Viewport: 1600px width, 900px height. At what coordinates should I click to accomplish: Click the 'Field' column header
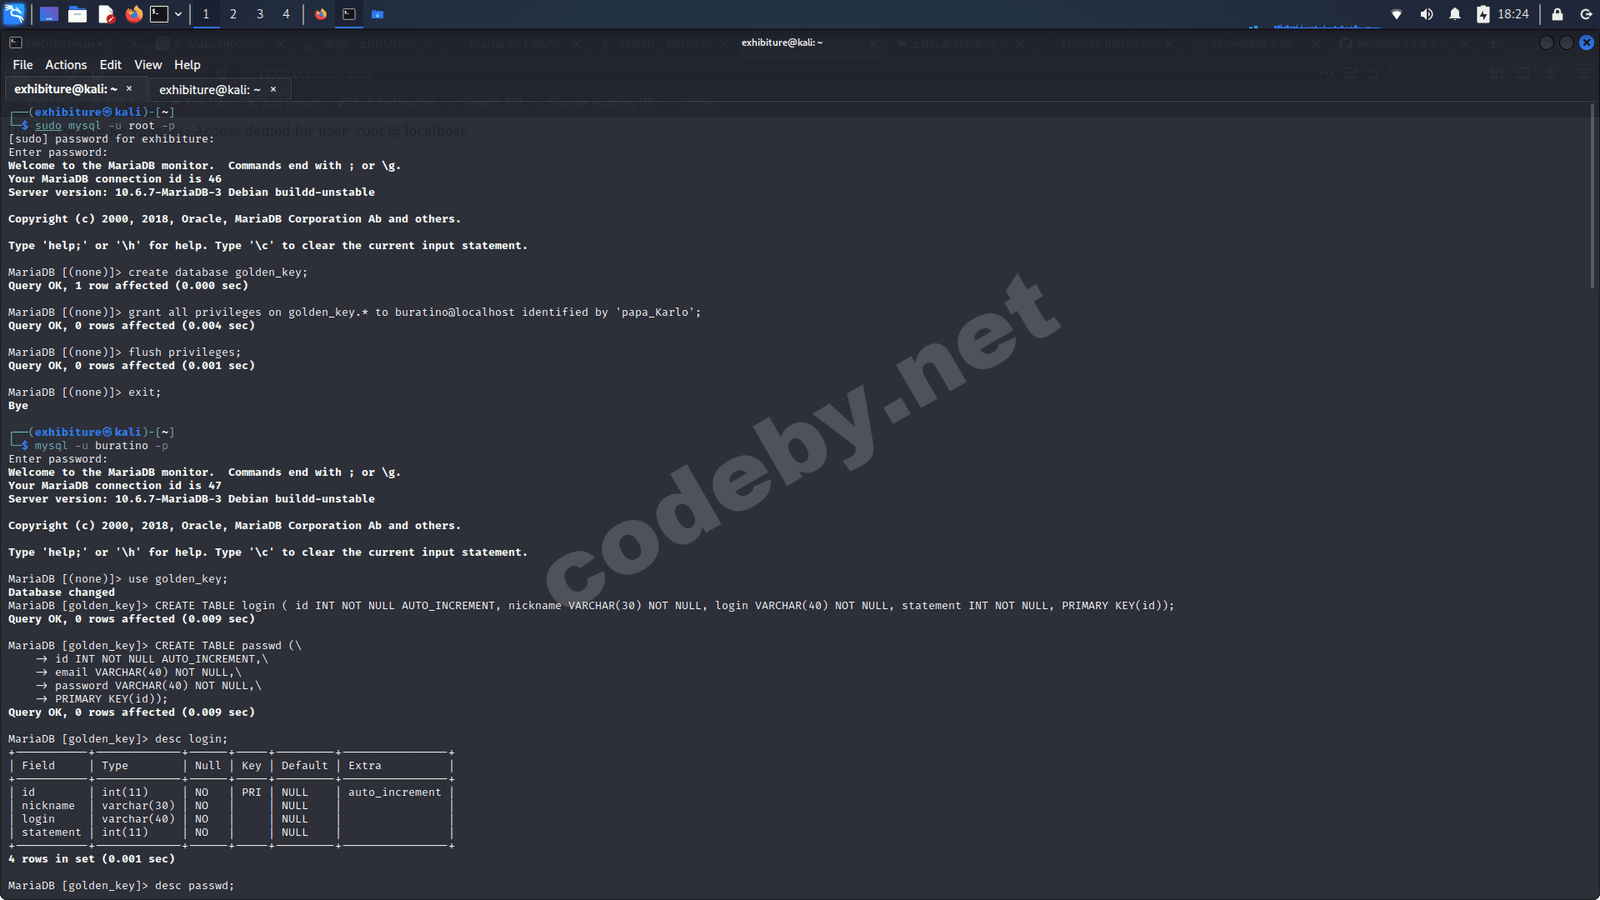click(x=38, y=766)
